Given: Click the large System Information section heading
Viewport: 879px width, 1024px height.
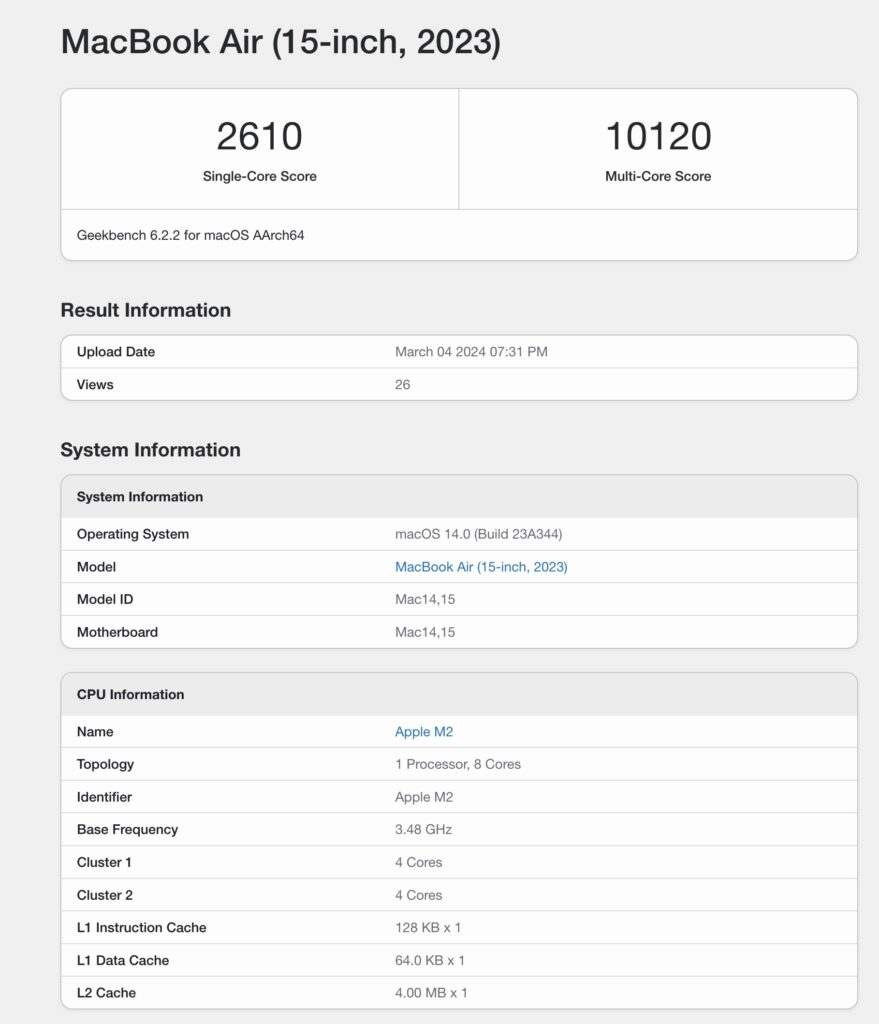Looking at the screenshot, I should click(x=150, y=450).
